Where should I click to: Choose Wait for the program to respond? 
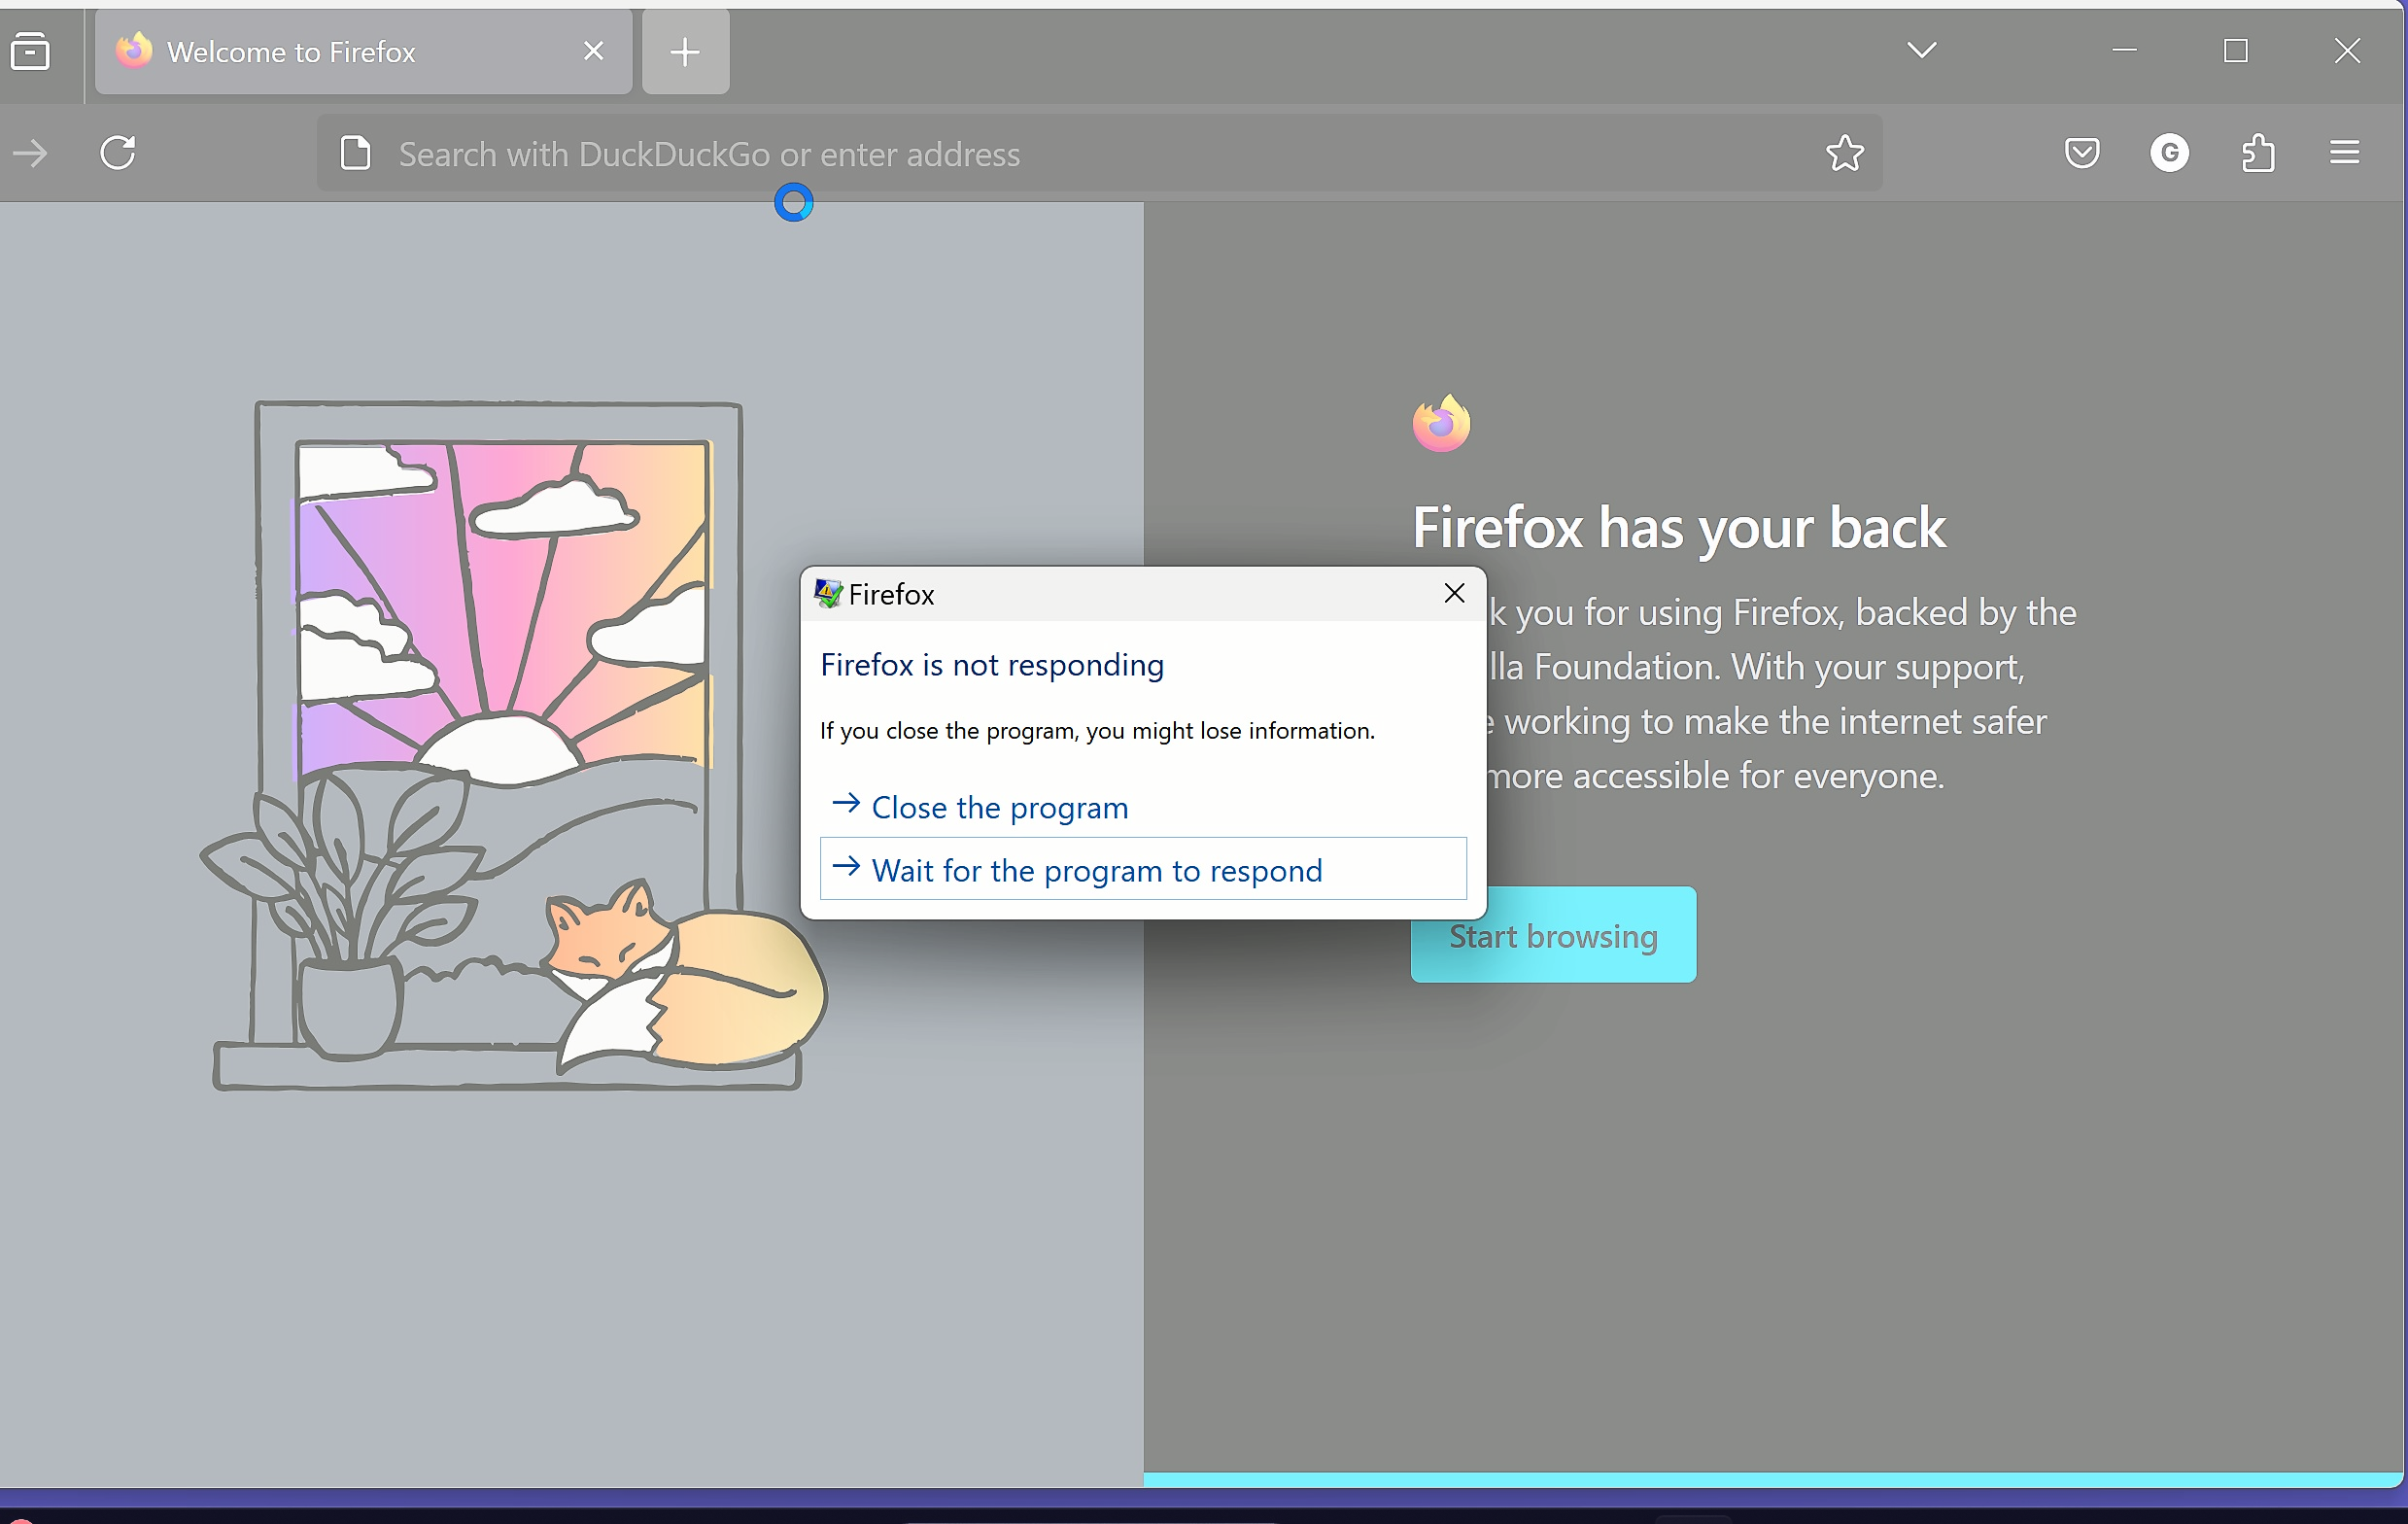[1143, 869]
